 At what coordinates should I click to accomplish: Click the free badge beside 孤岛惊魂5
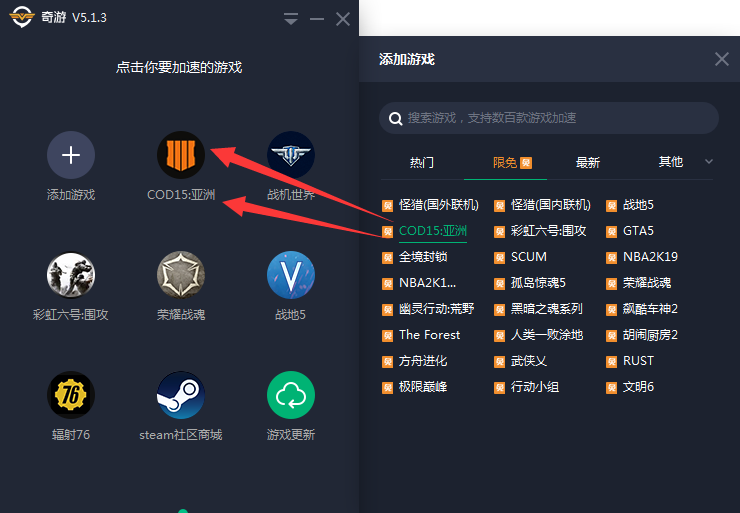499,284
